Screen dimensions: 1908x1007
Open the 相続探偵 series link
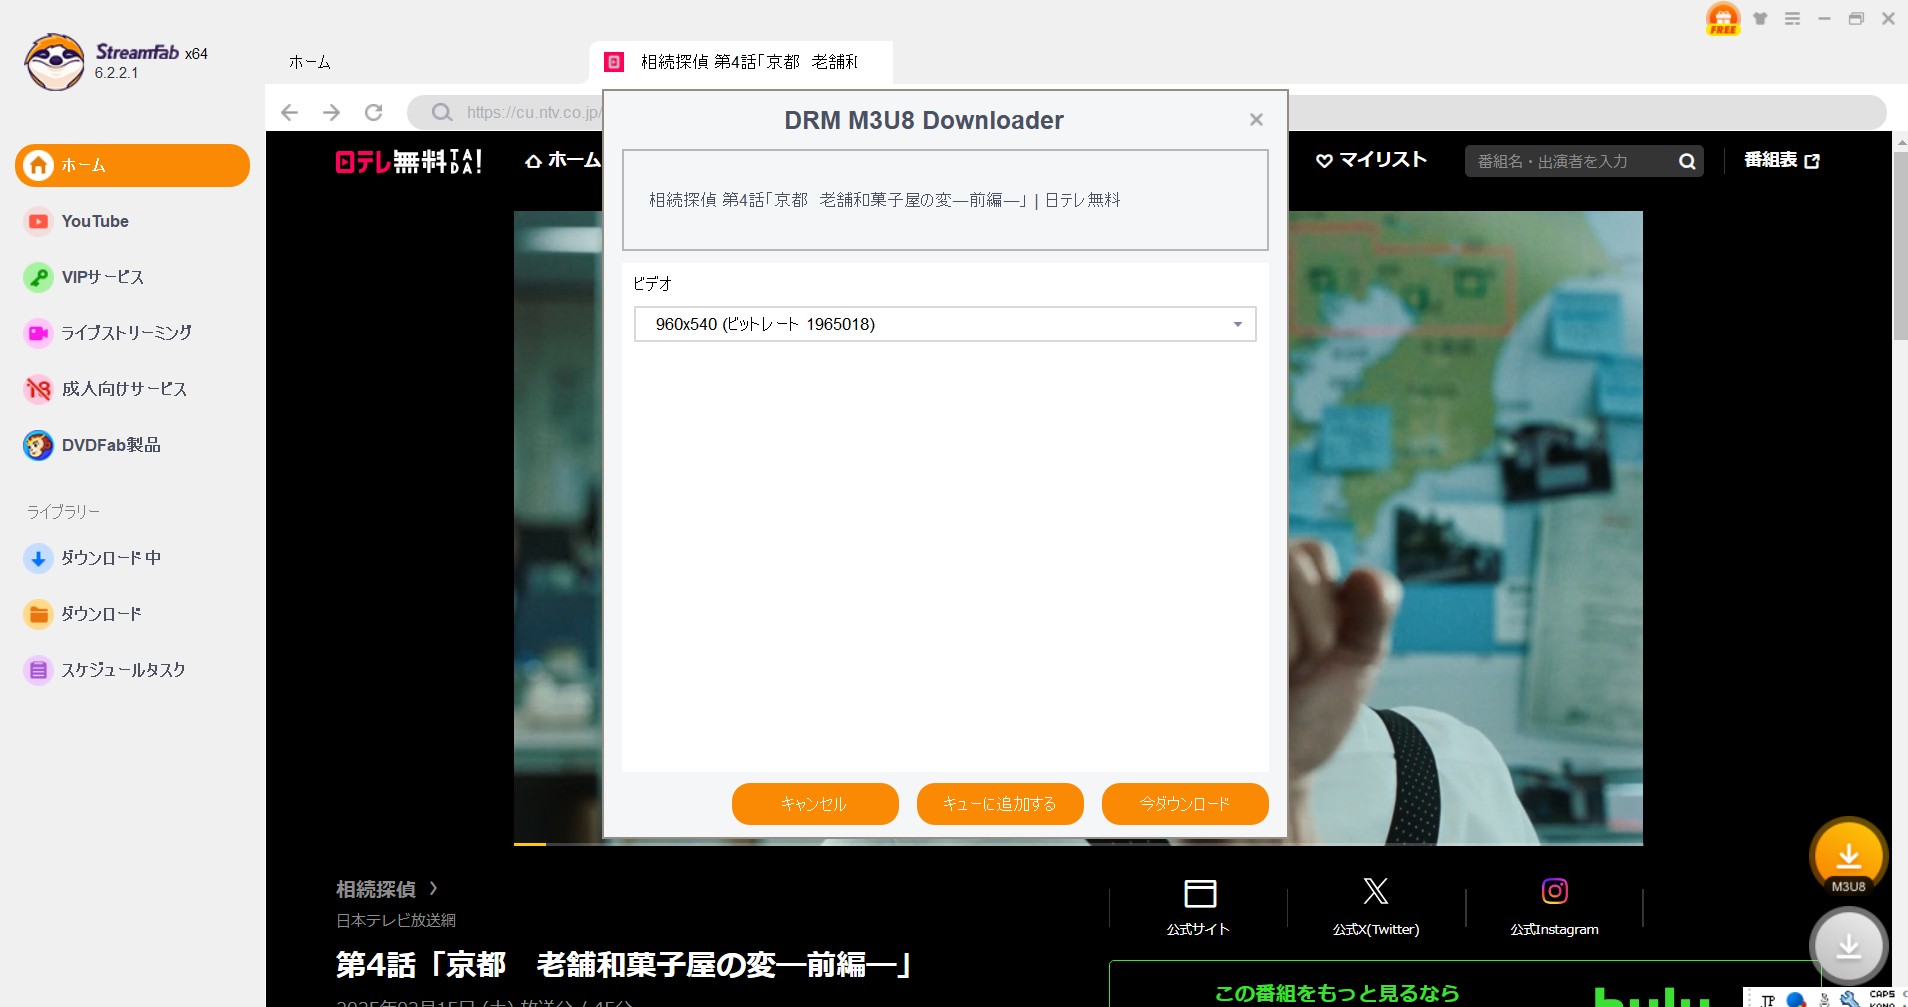point(386,889)
